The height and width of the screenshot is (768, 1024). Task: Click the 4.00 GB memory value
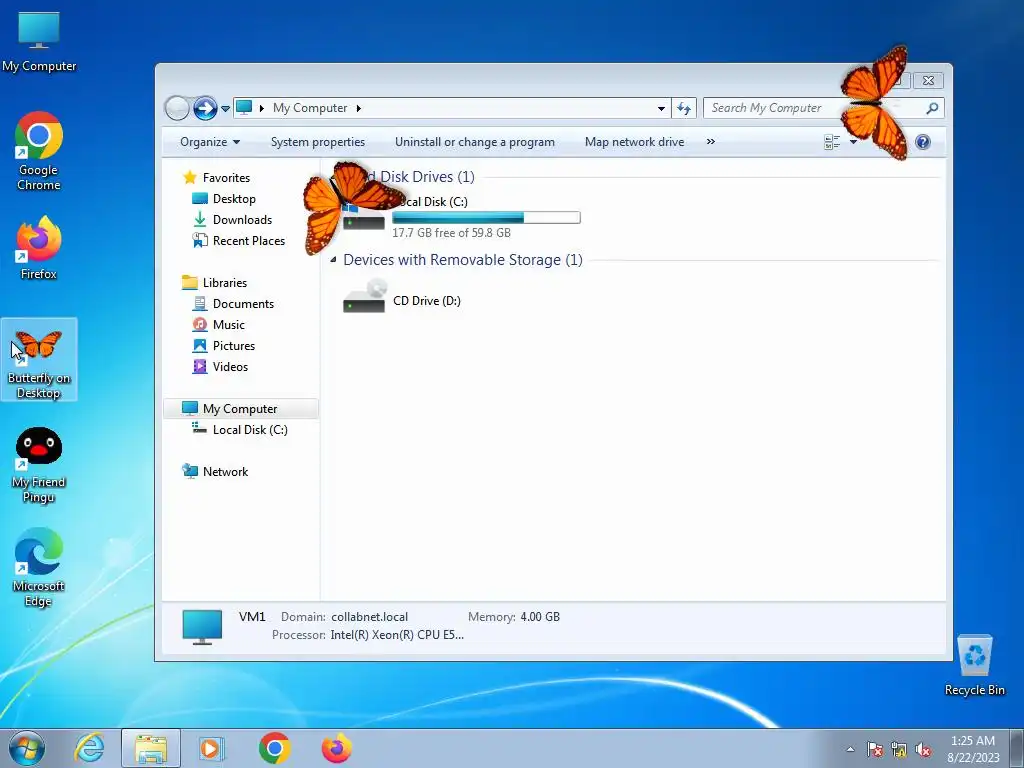540,616
